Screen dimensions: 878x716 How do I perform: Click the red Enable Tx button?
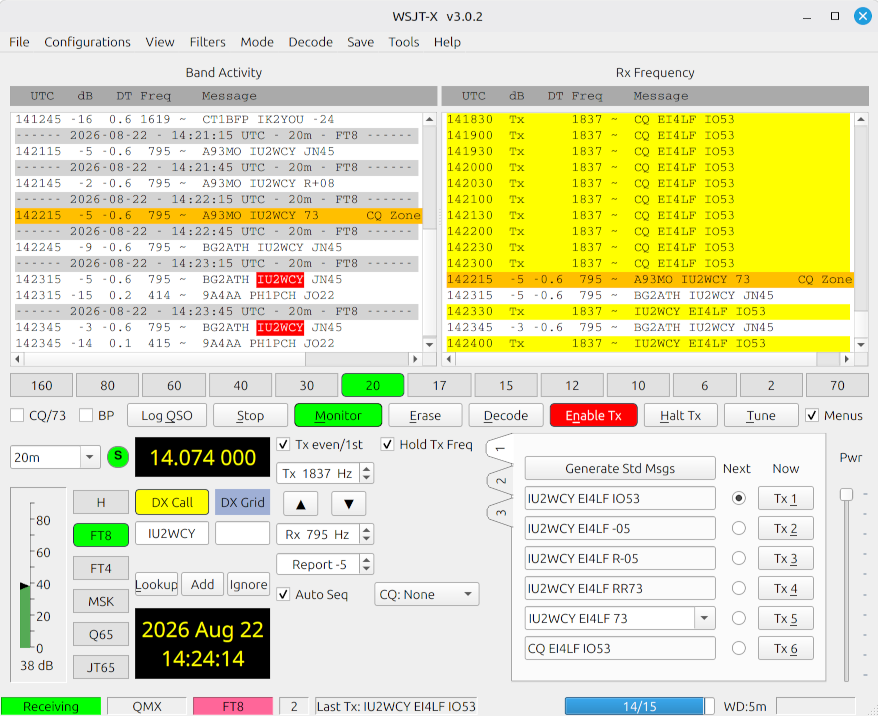pos(594,415)
